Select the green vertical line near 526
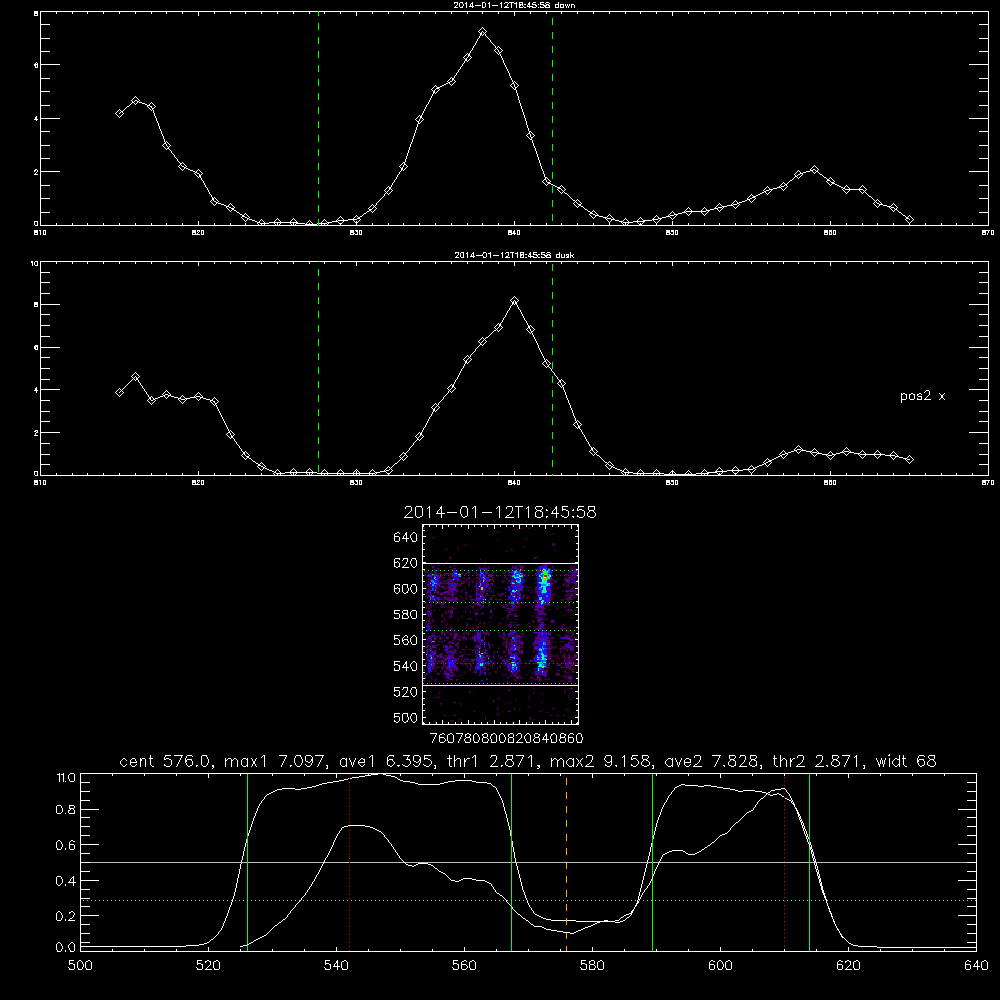 pyautogui.click(x=247, y=862)
